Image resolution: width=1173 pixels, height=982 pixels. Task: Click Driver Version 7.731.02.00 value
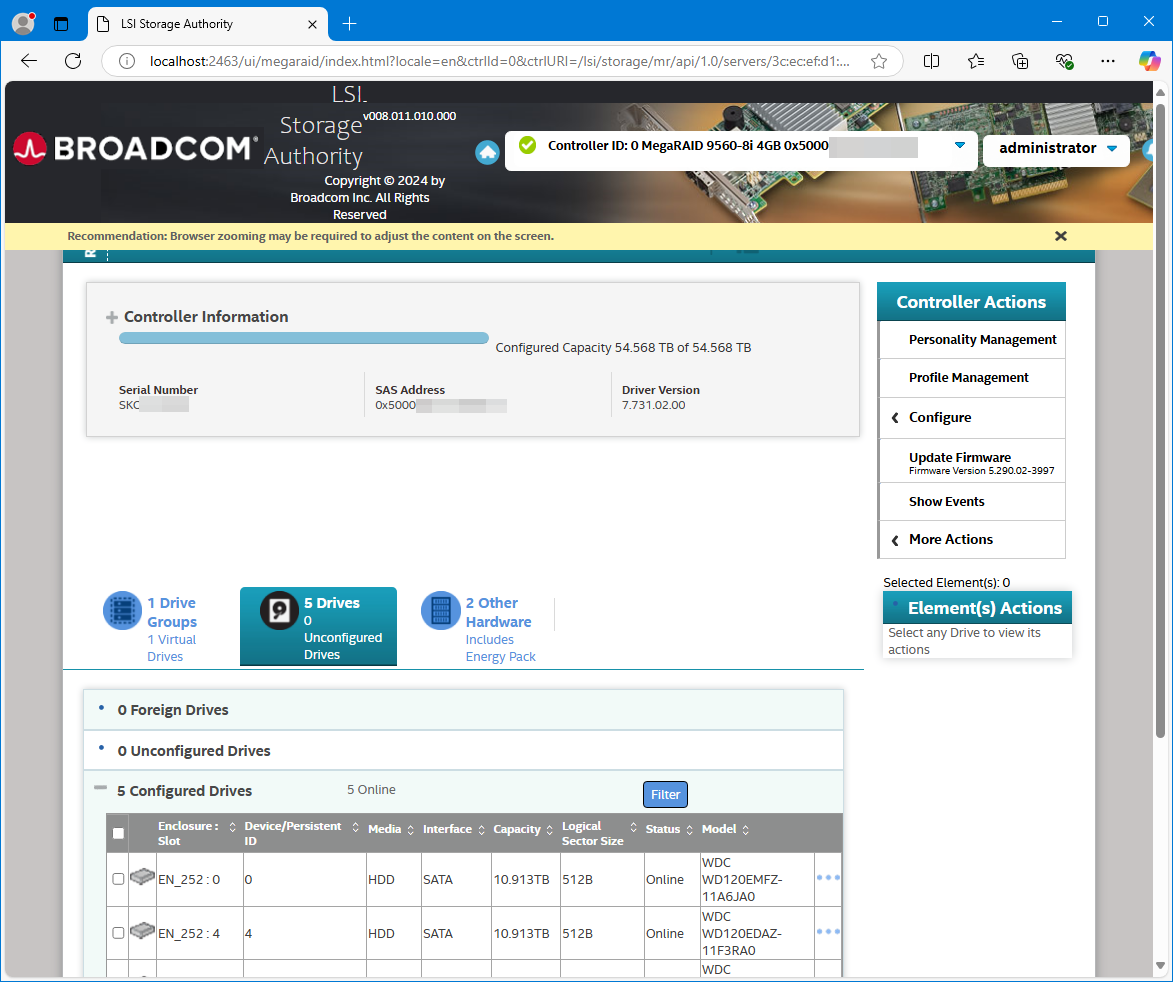(653, 405)
